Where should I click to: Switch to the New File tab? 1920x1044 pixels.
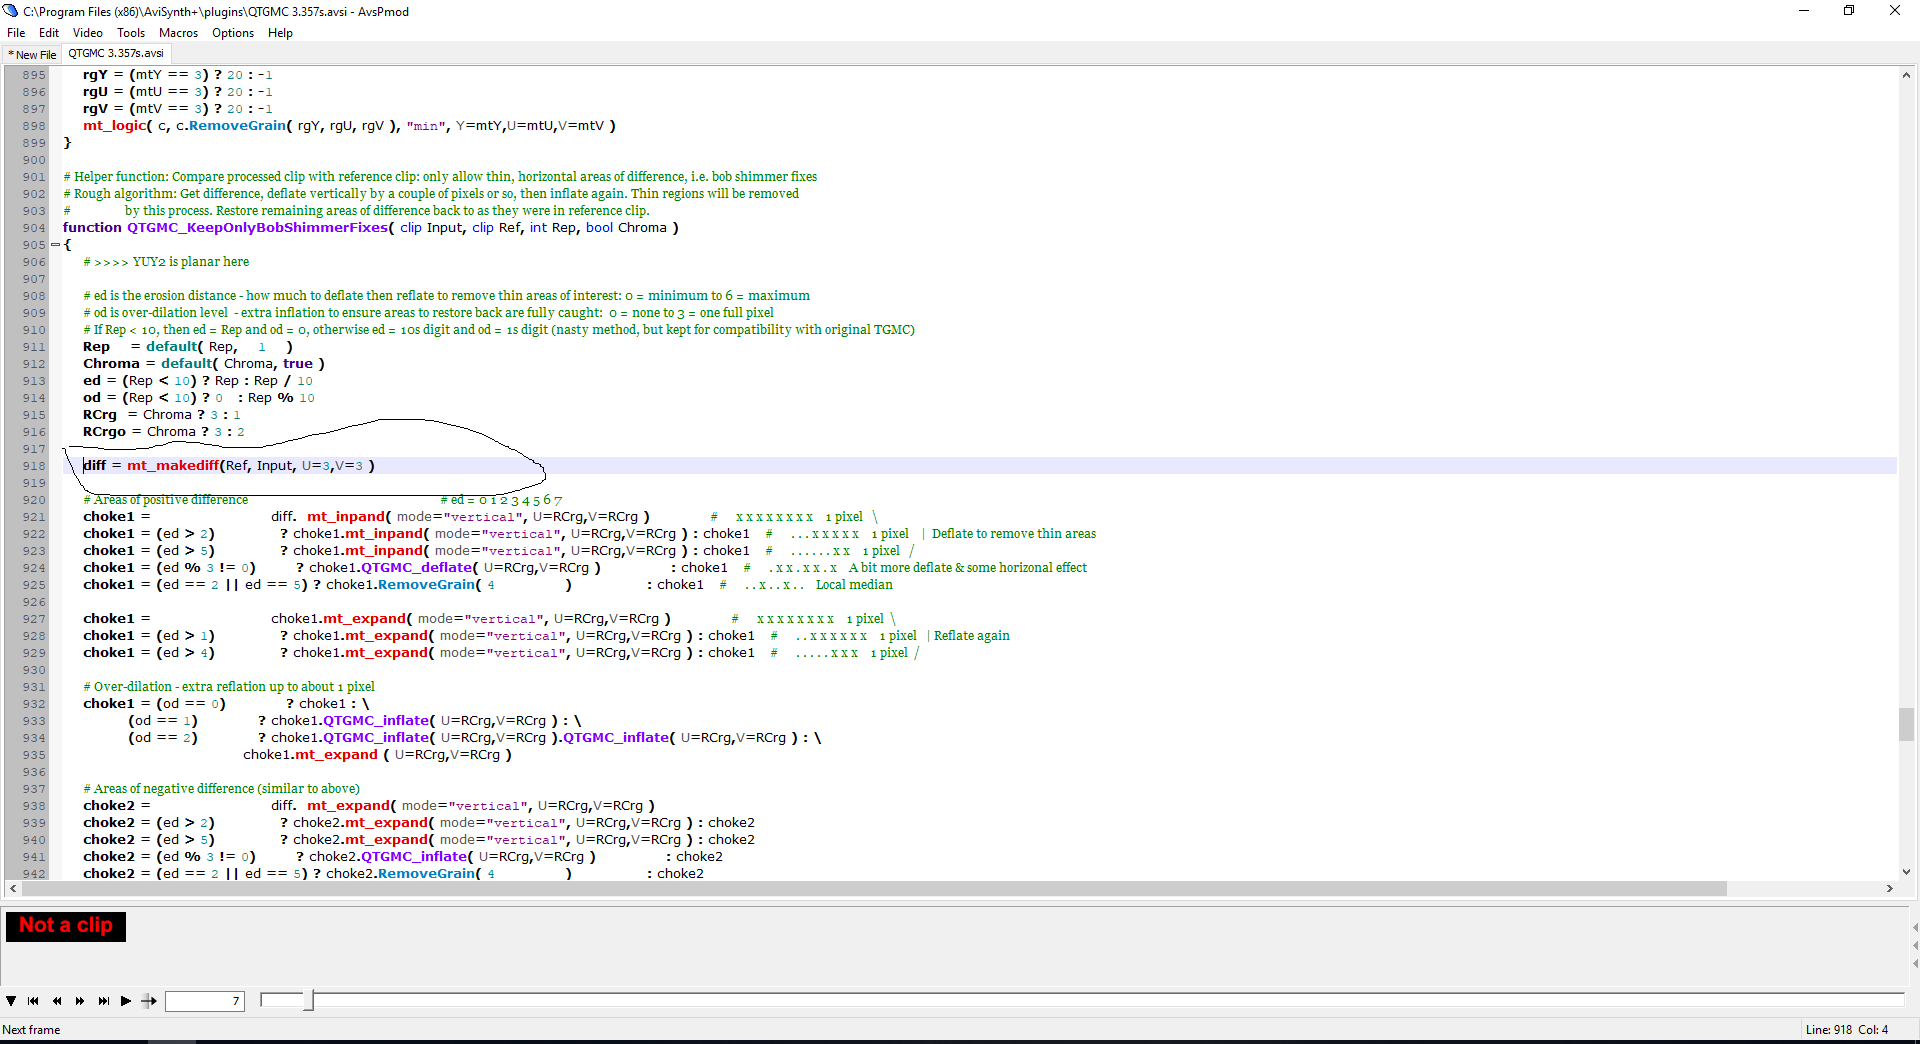[32, 55]
